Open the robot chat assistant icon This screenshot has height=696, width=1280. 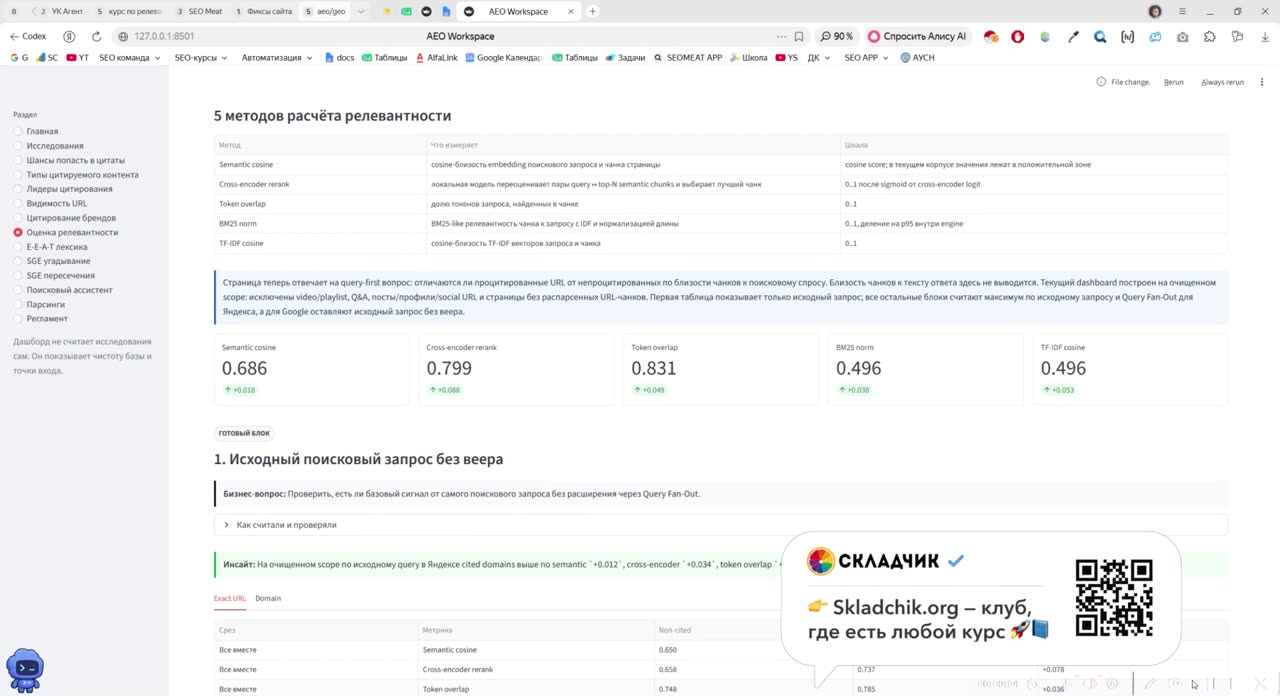(x=25, y=668)
